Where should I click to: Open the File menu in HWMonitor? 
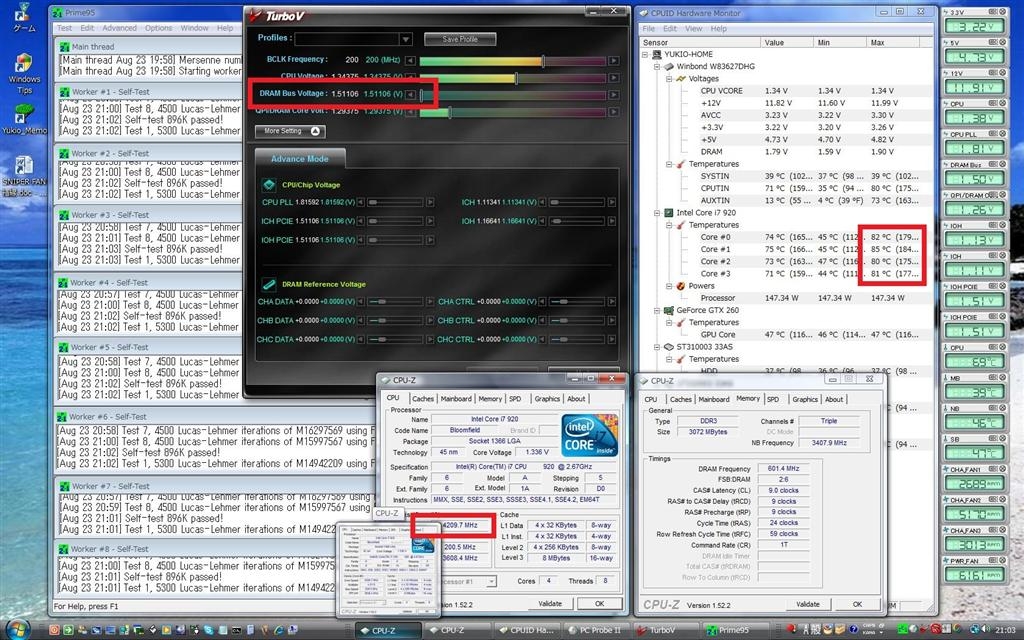coord(648,29)
